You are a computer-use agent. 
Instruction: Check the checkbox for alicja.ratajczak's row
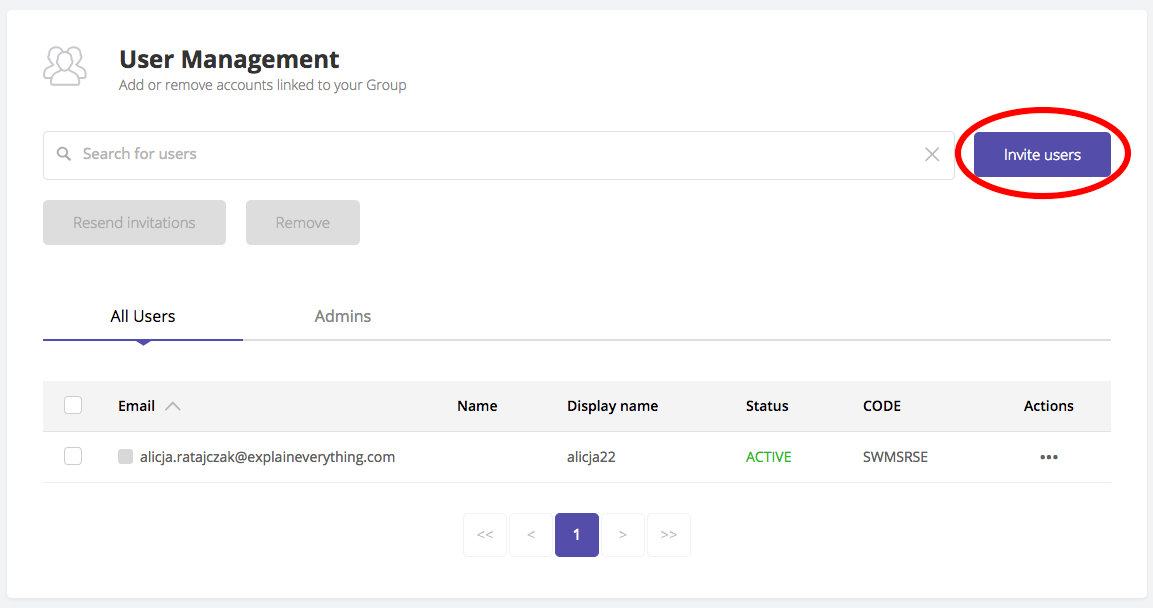tap(73, 456)
